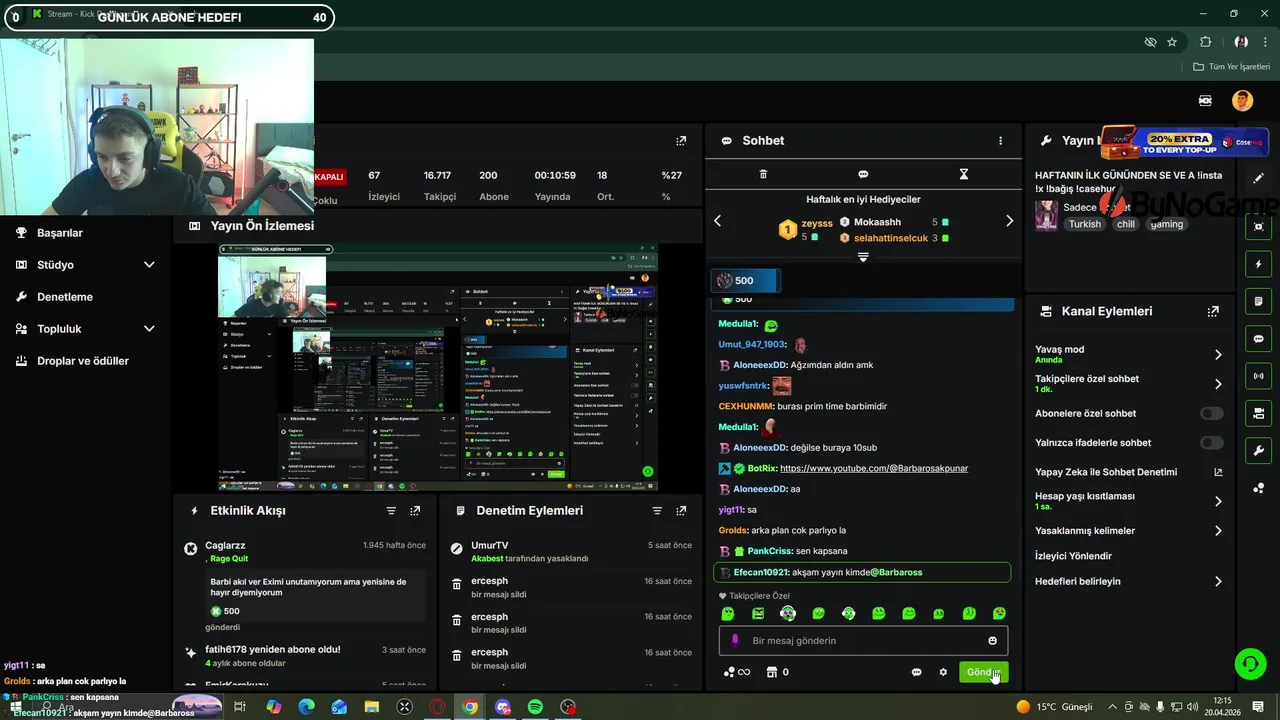Image resolution: width=1280 pixels, height=720 pixels.
Task: Open the green headset support button
Action: click(x=1249, y=663)
